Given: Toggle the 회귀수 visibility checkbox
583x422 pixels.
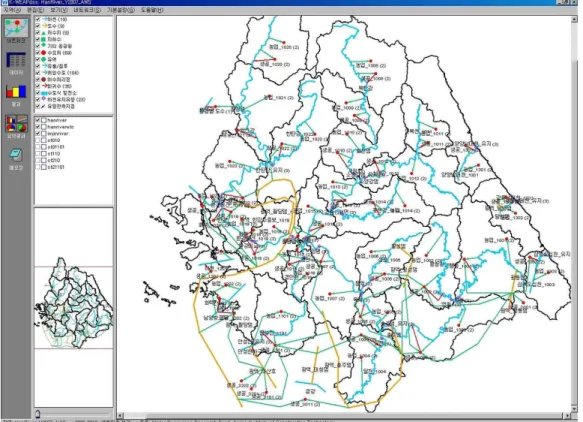Looking at the screenshot, I should click(38, 86).
